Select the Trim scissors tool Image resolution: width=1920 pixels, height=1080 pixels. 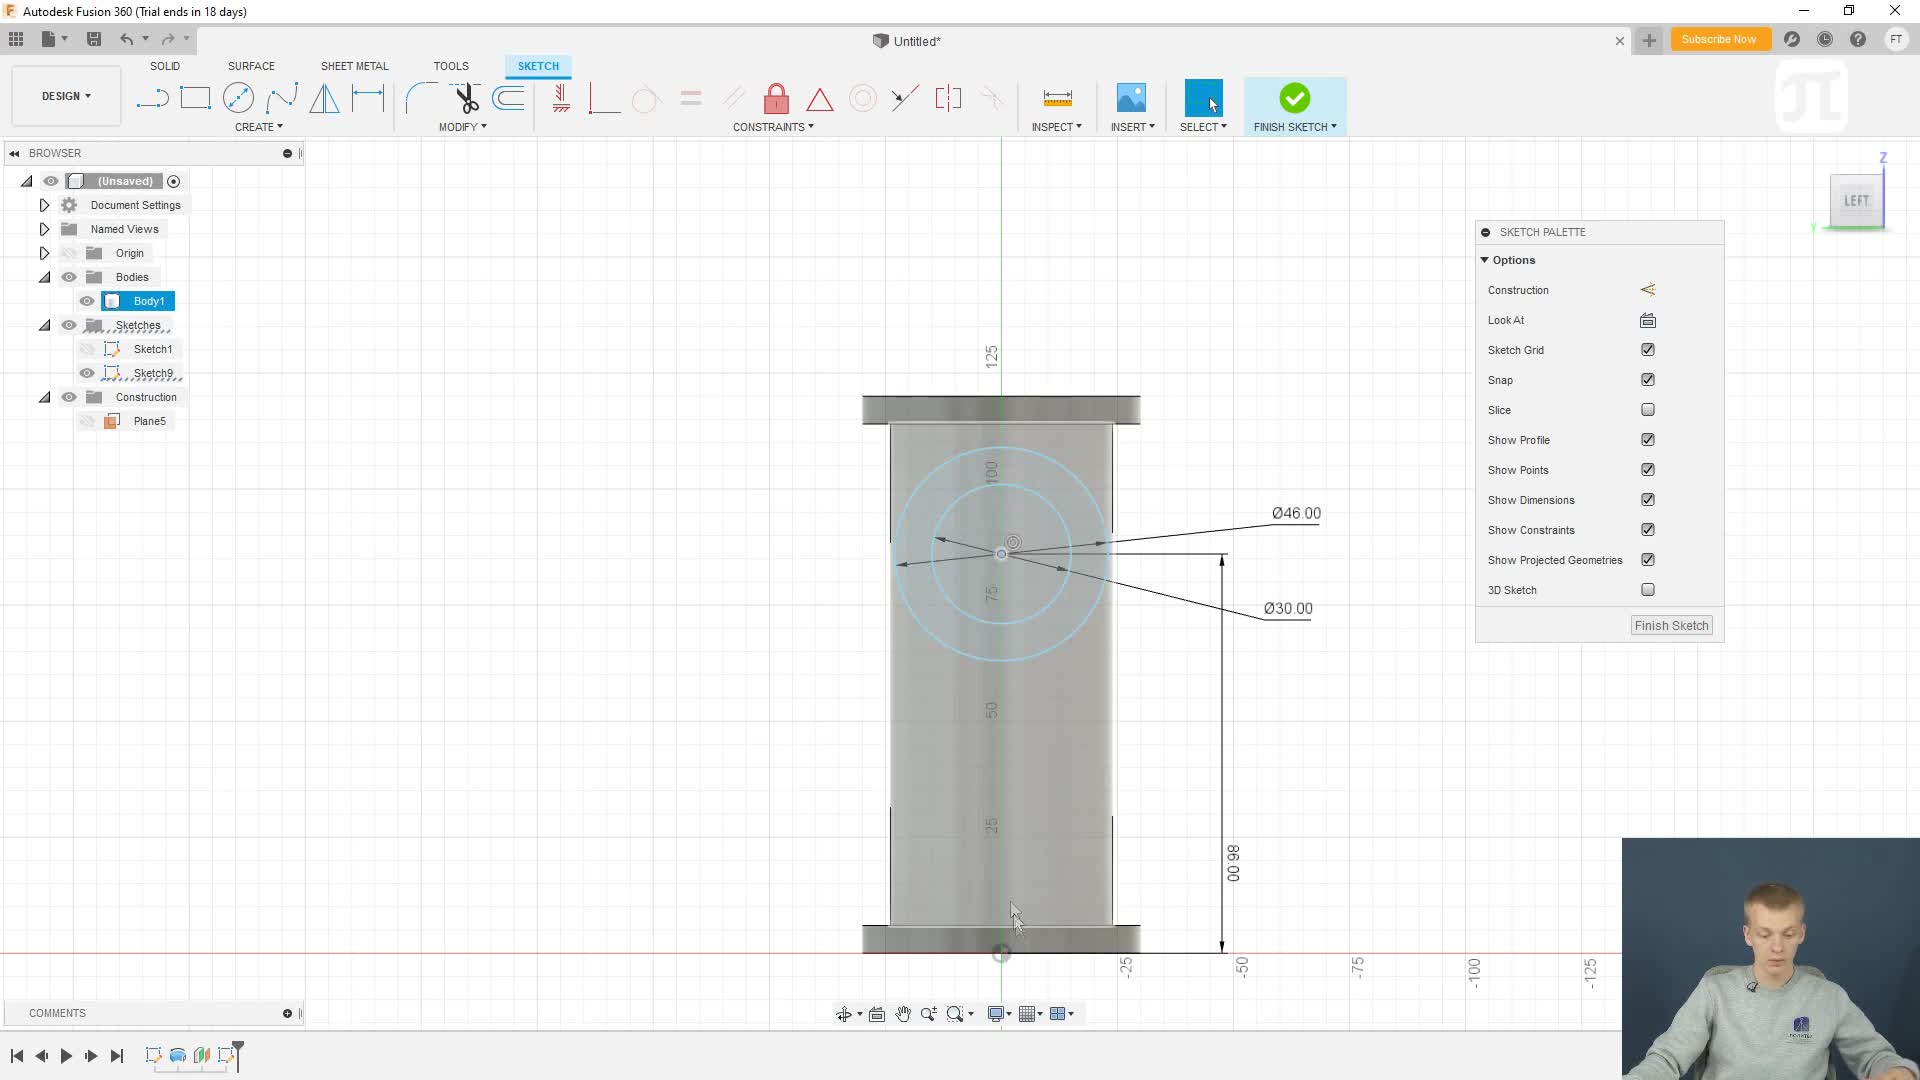(466, 98)
